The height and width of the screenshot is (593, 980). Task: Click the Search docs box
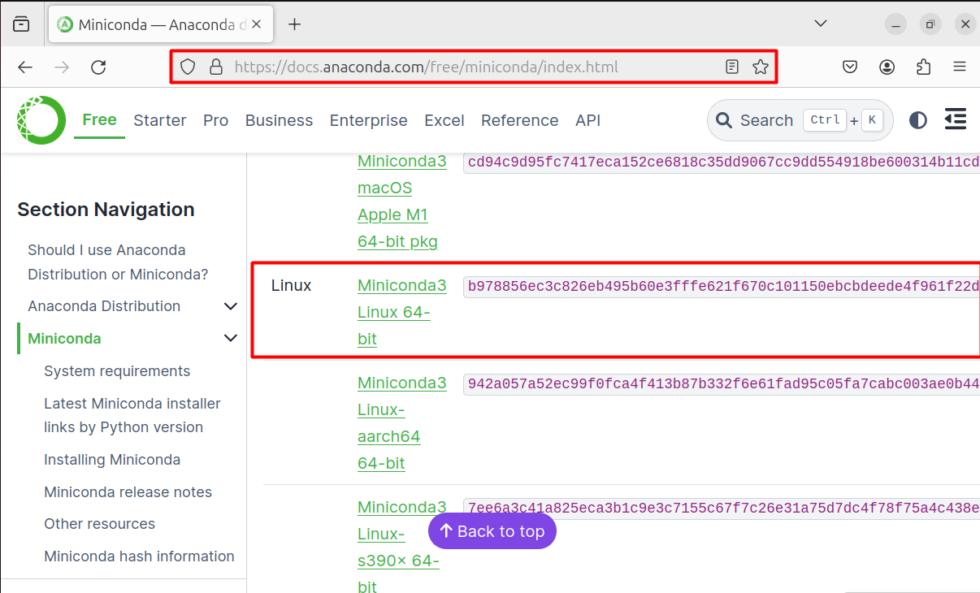click(799, 120)
